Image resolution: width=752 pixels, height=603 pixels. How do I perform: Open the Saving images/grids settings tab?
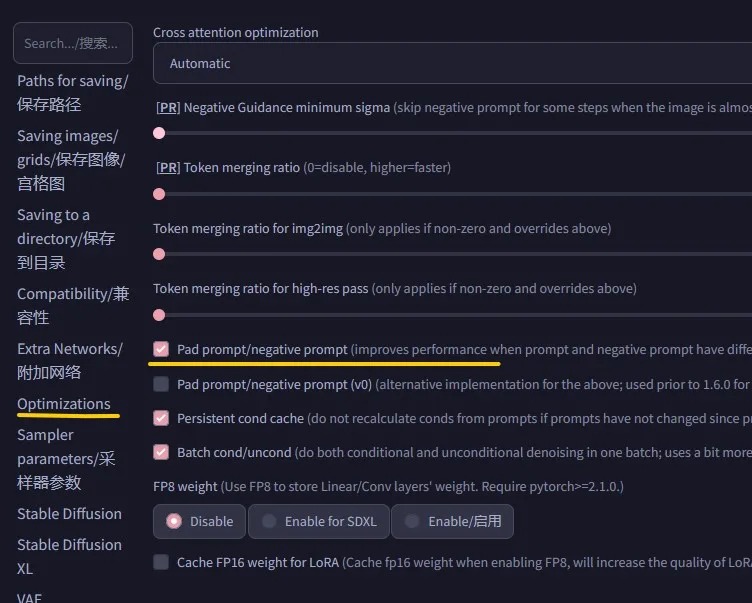70,159
